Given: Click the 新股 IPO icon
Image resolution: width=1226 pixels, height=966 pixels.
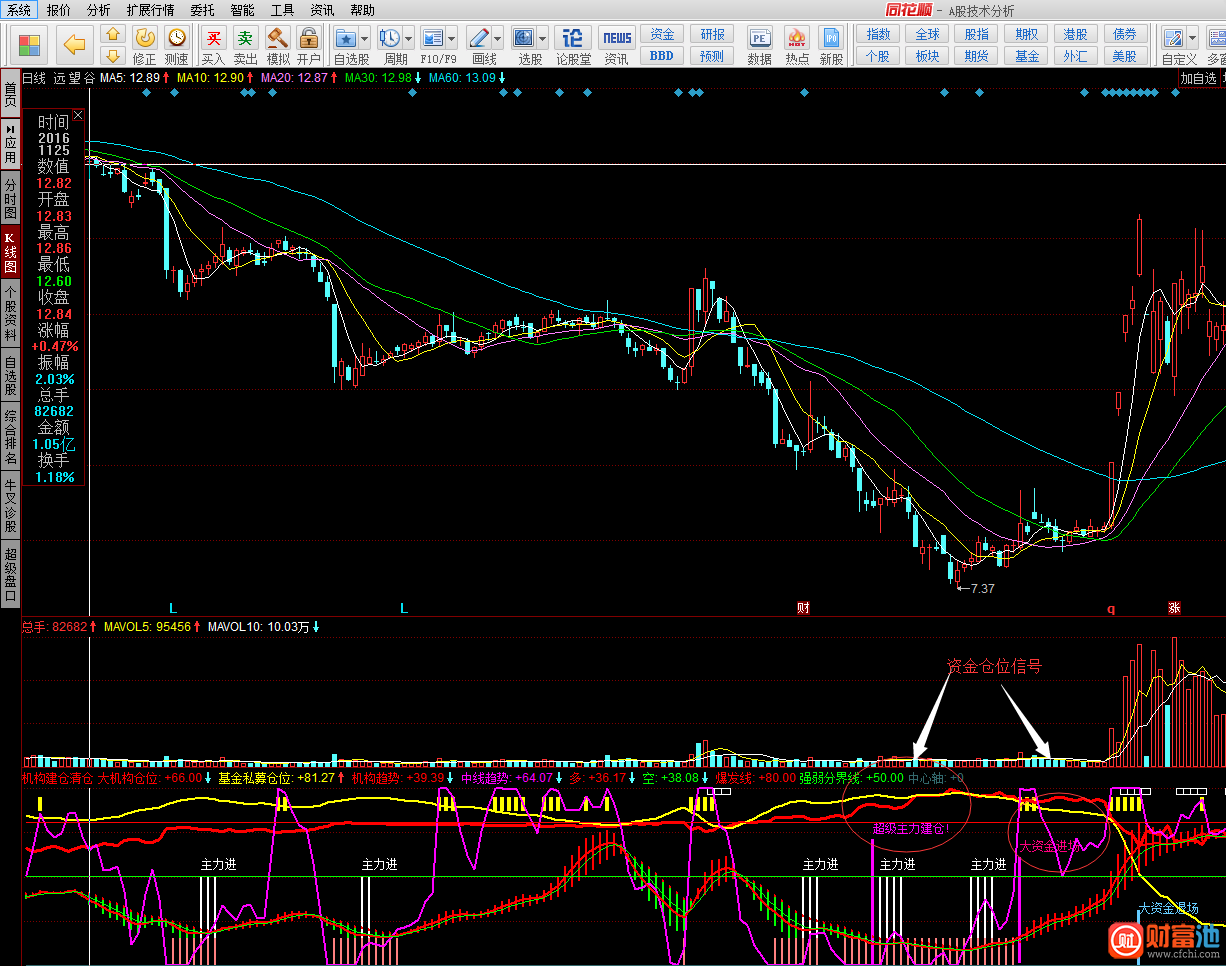Looking at the screenshot, I should click(831, 39).
